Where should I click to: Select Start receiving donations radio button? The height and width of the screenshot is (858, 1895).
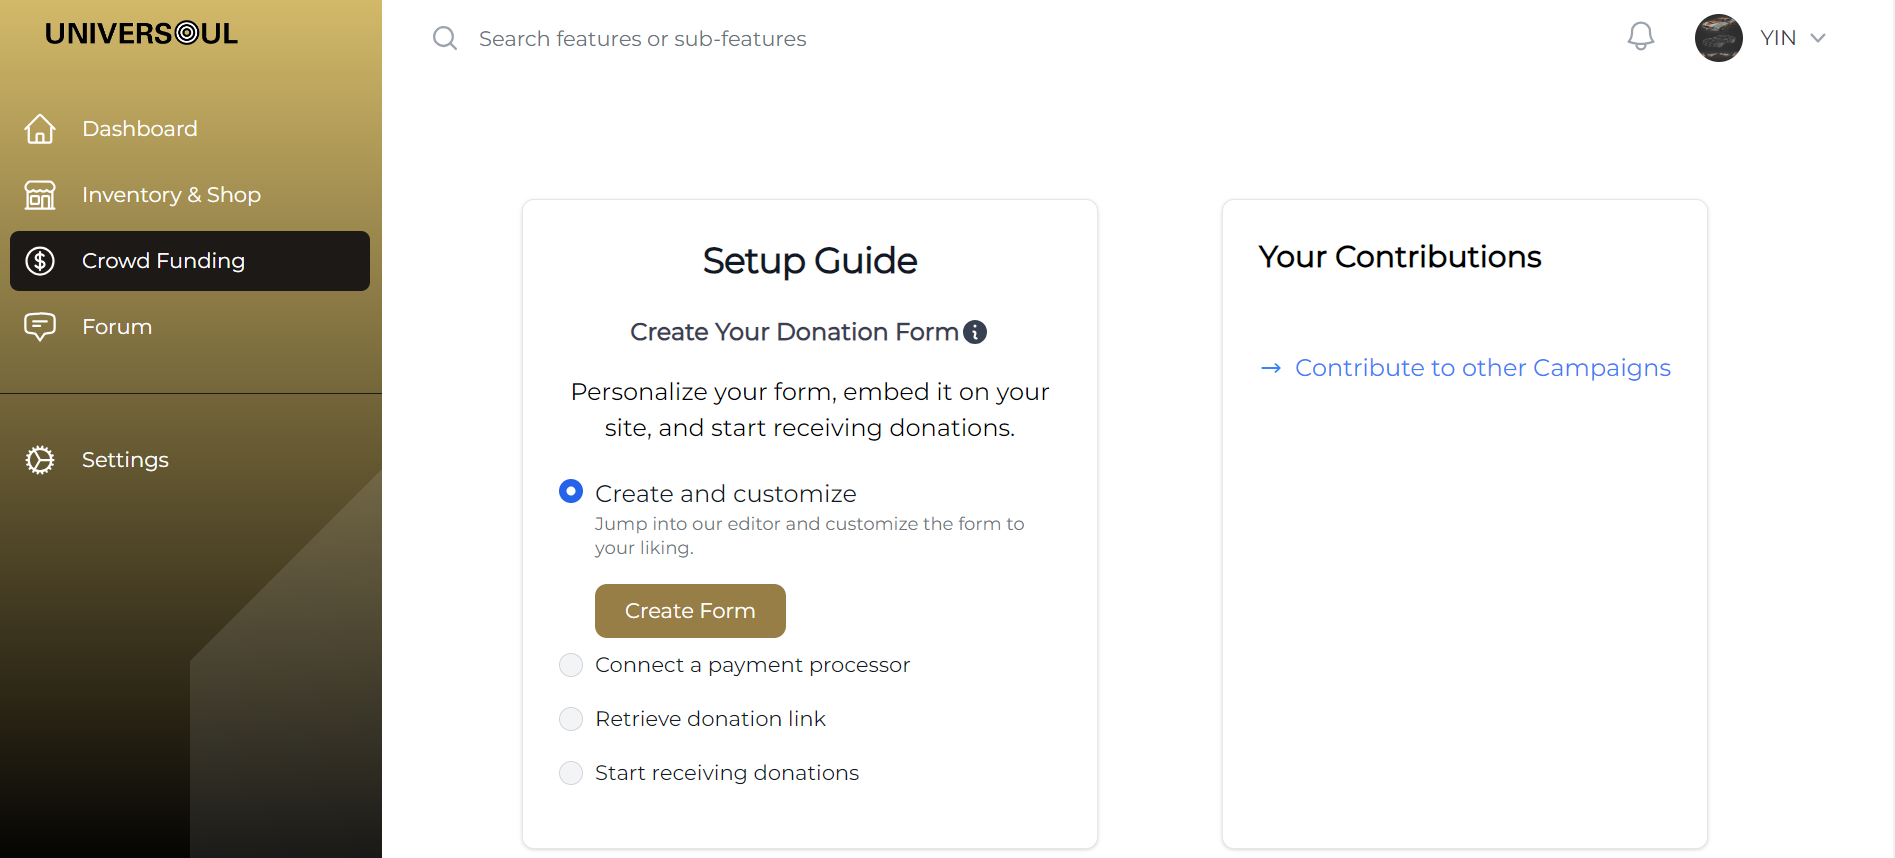(571, 773)
